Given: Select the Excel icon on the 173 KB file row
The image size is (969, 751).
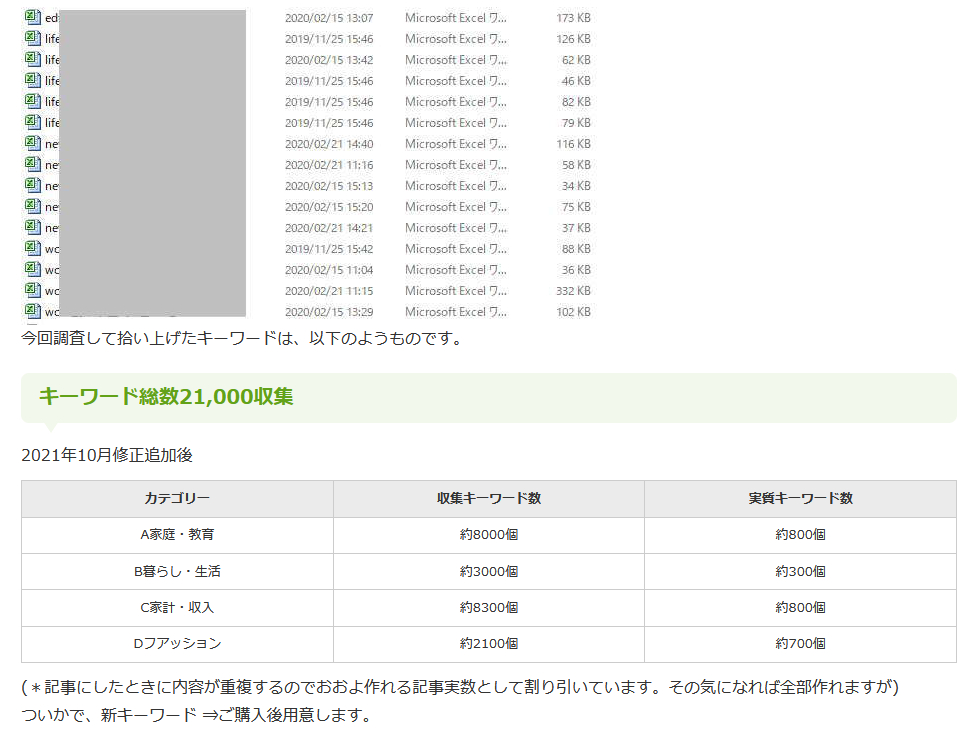Looking at the screenshot, I should click(30, 17).
